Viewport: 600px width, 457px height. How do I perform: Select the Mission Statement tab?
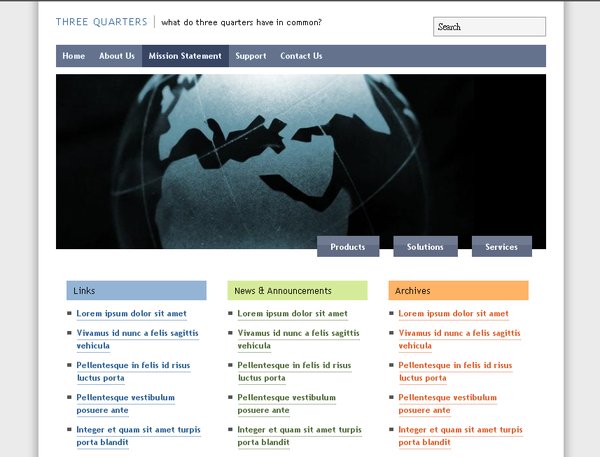pos(185,56)
